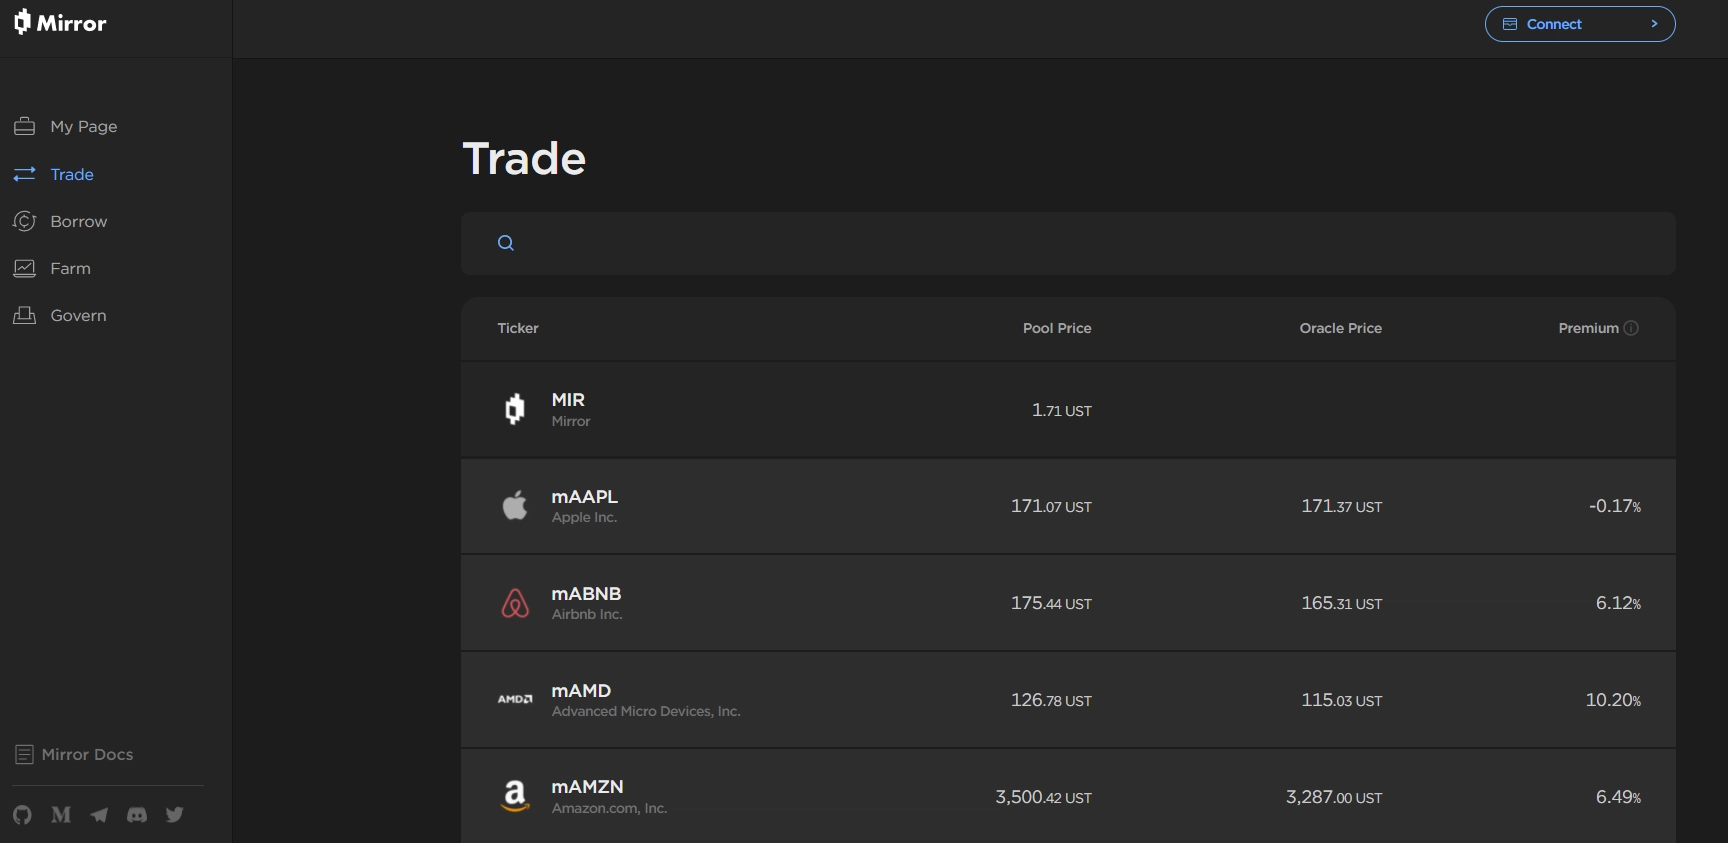Navigate to Farm in sidebar
This screenshot has width=1728, height=843.
pos(70,268)
